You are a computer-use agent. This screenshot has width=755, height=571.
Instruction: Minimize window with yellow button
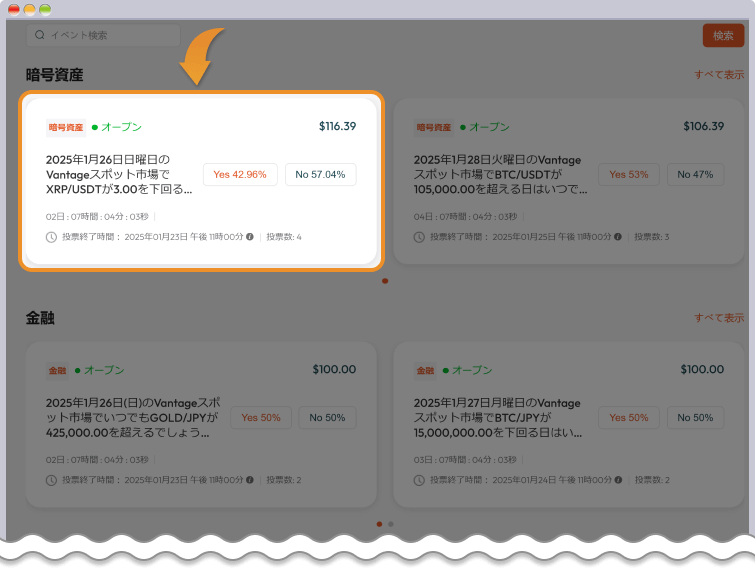point(29,9)
